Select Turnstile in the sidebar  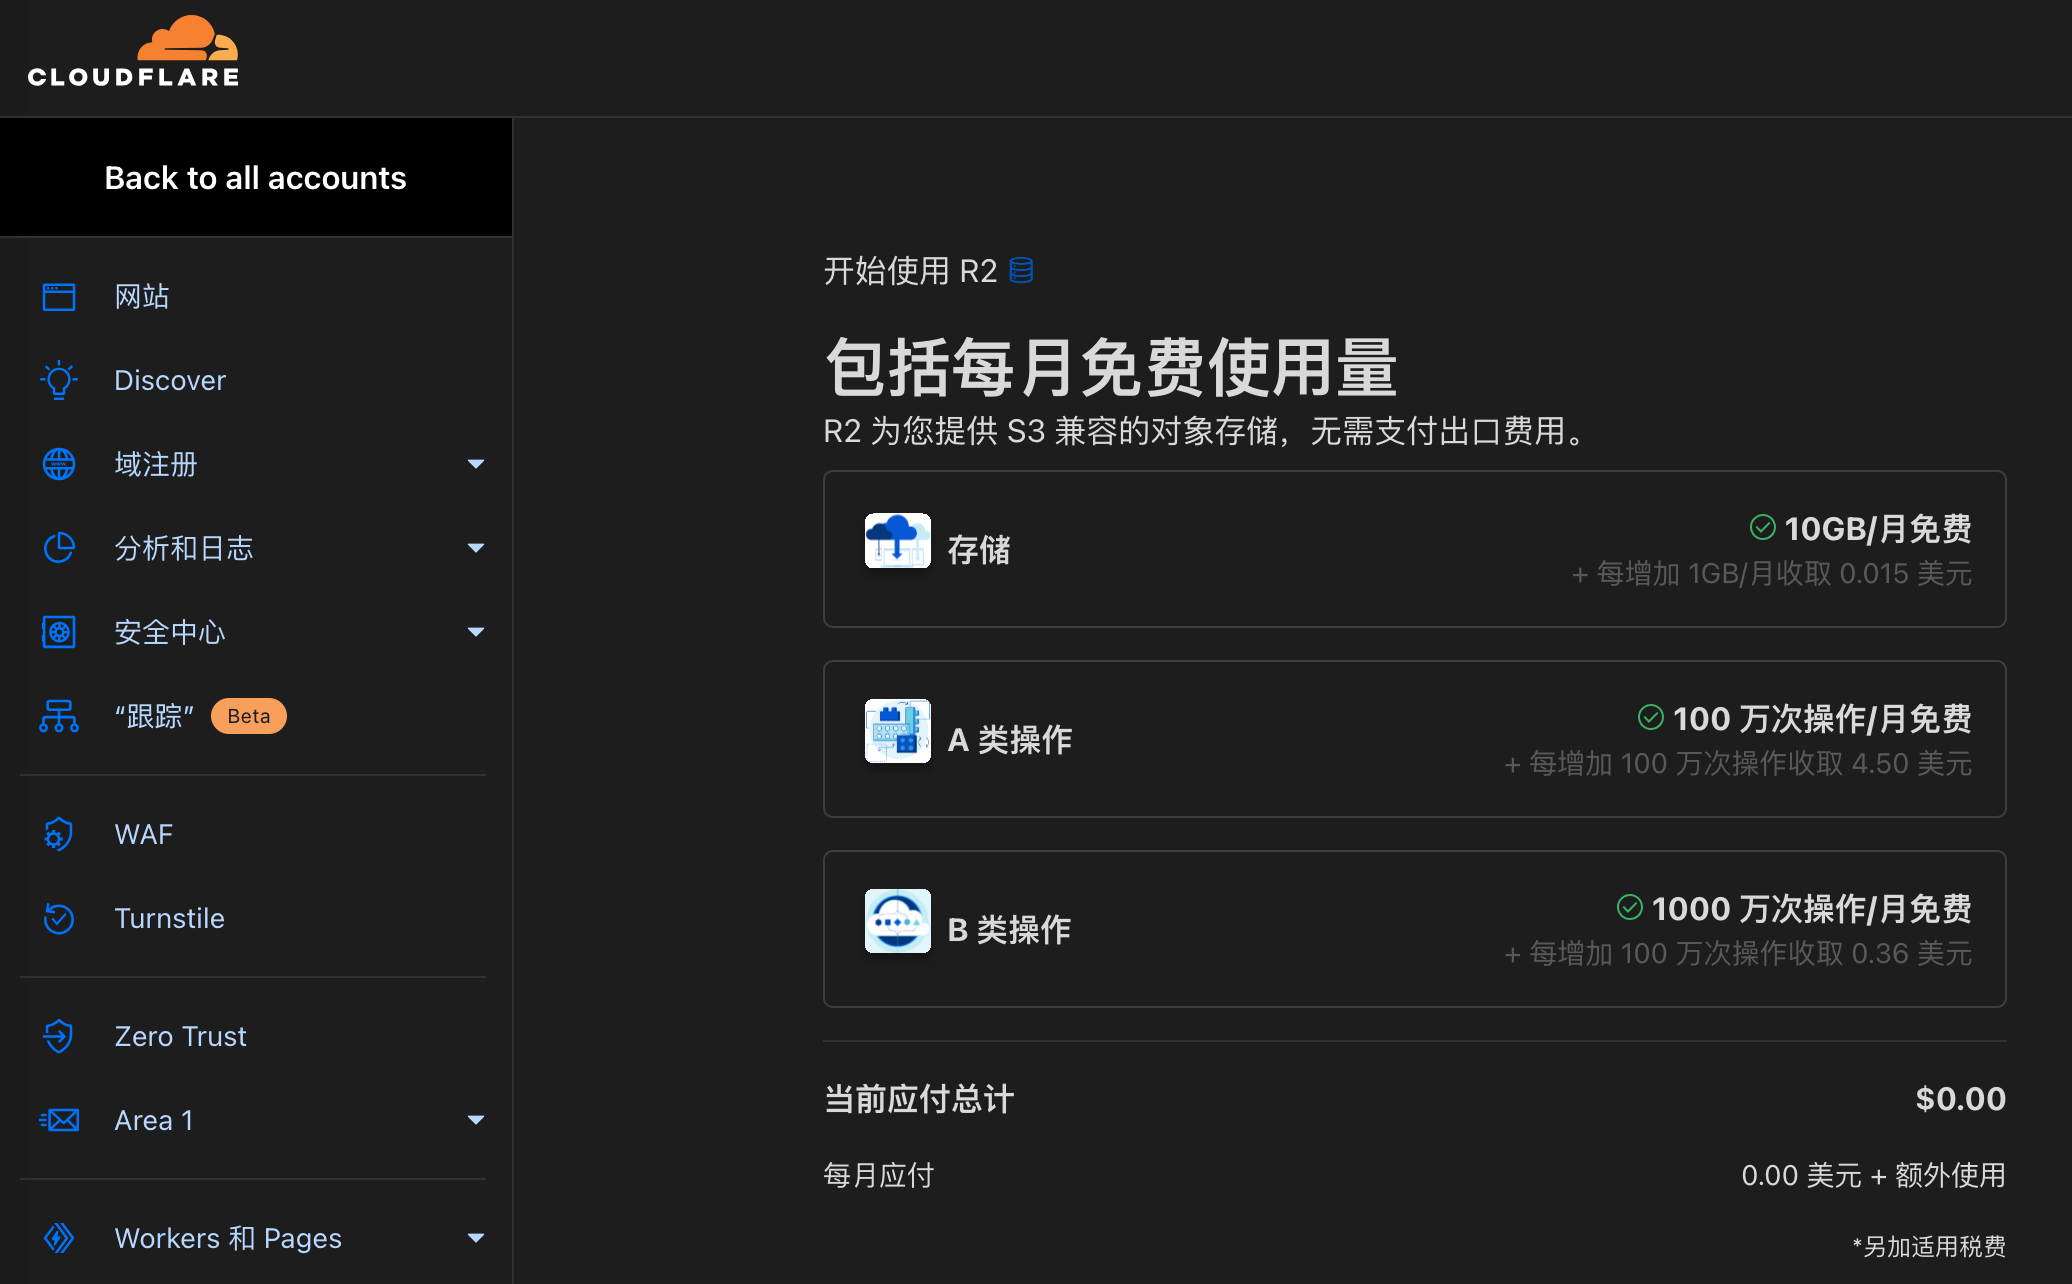(170, 918)
